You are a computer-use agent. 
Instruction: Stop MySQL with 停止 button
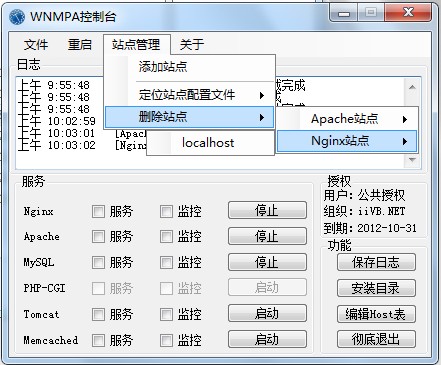click(x=267, y=262)
